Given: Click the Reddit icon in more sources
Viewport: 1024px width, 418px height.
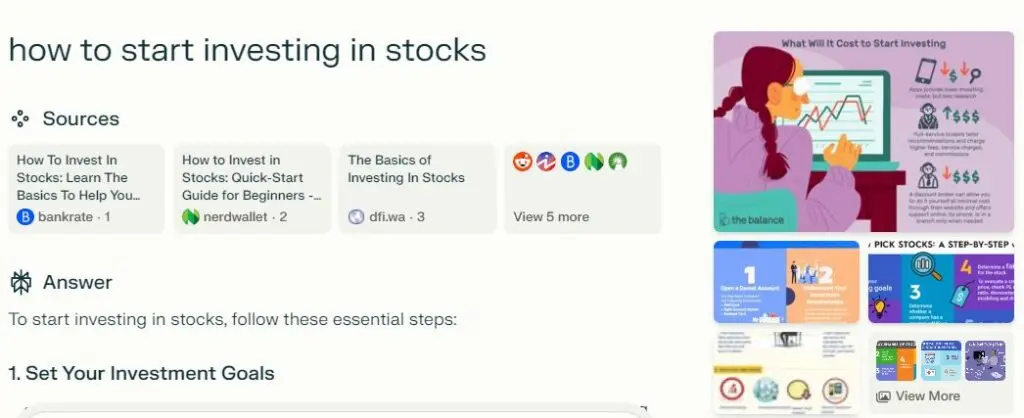Looking at the screenshot, I should click(522, 161).
